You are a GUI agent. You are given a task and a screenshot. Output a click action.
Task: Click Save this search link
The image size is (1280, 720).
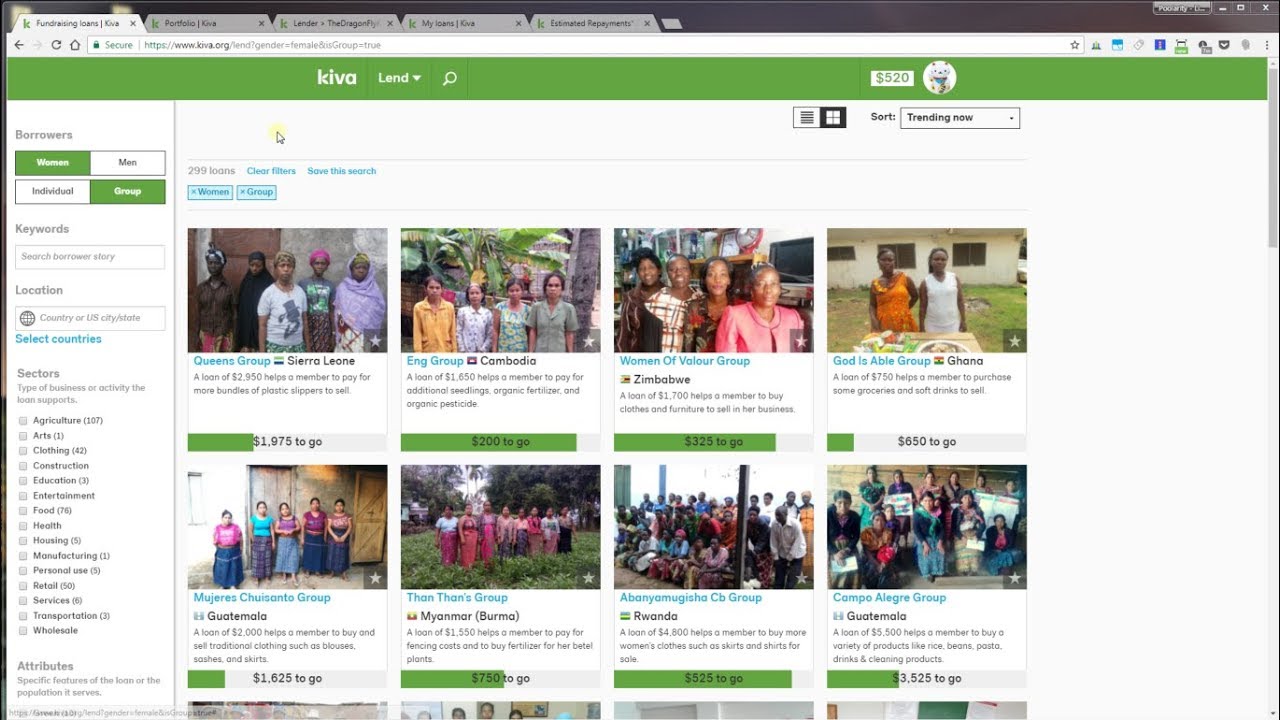(x=342, y=171)
